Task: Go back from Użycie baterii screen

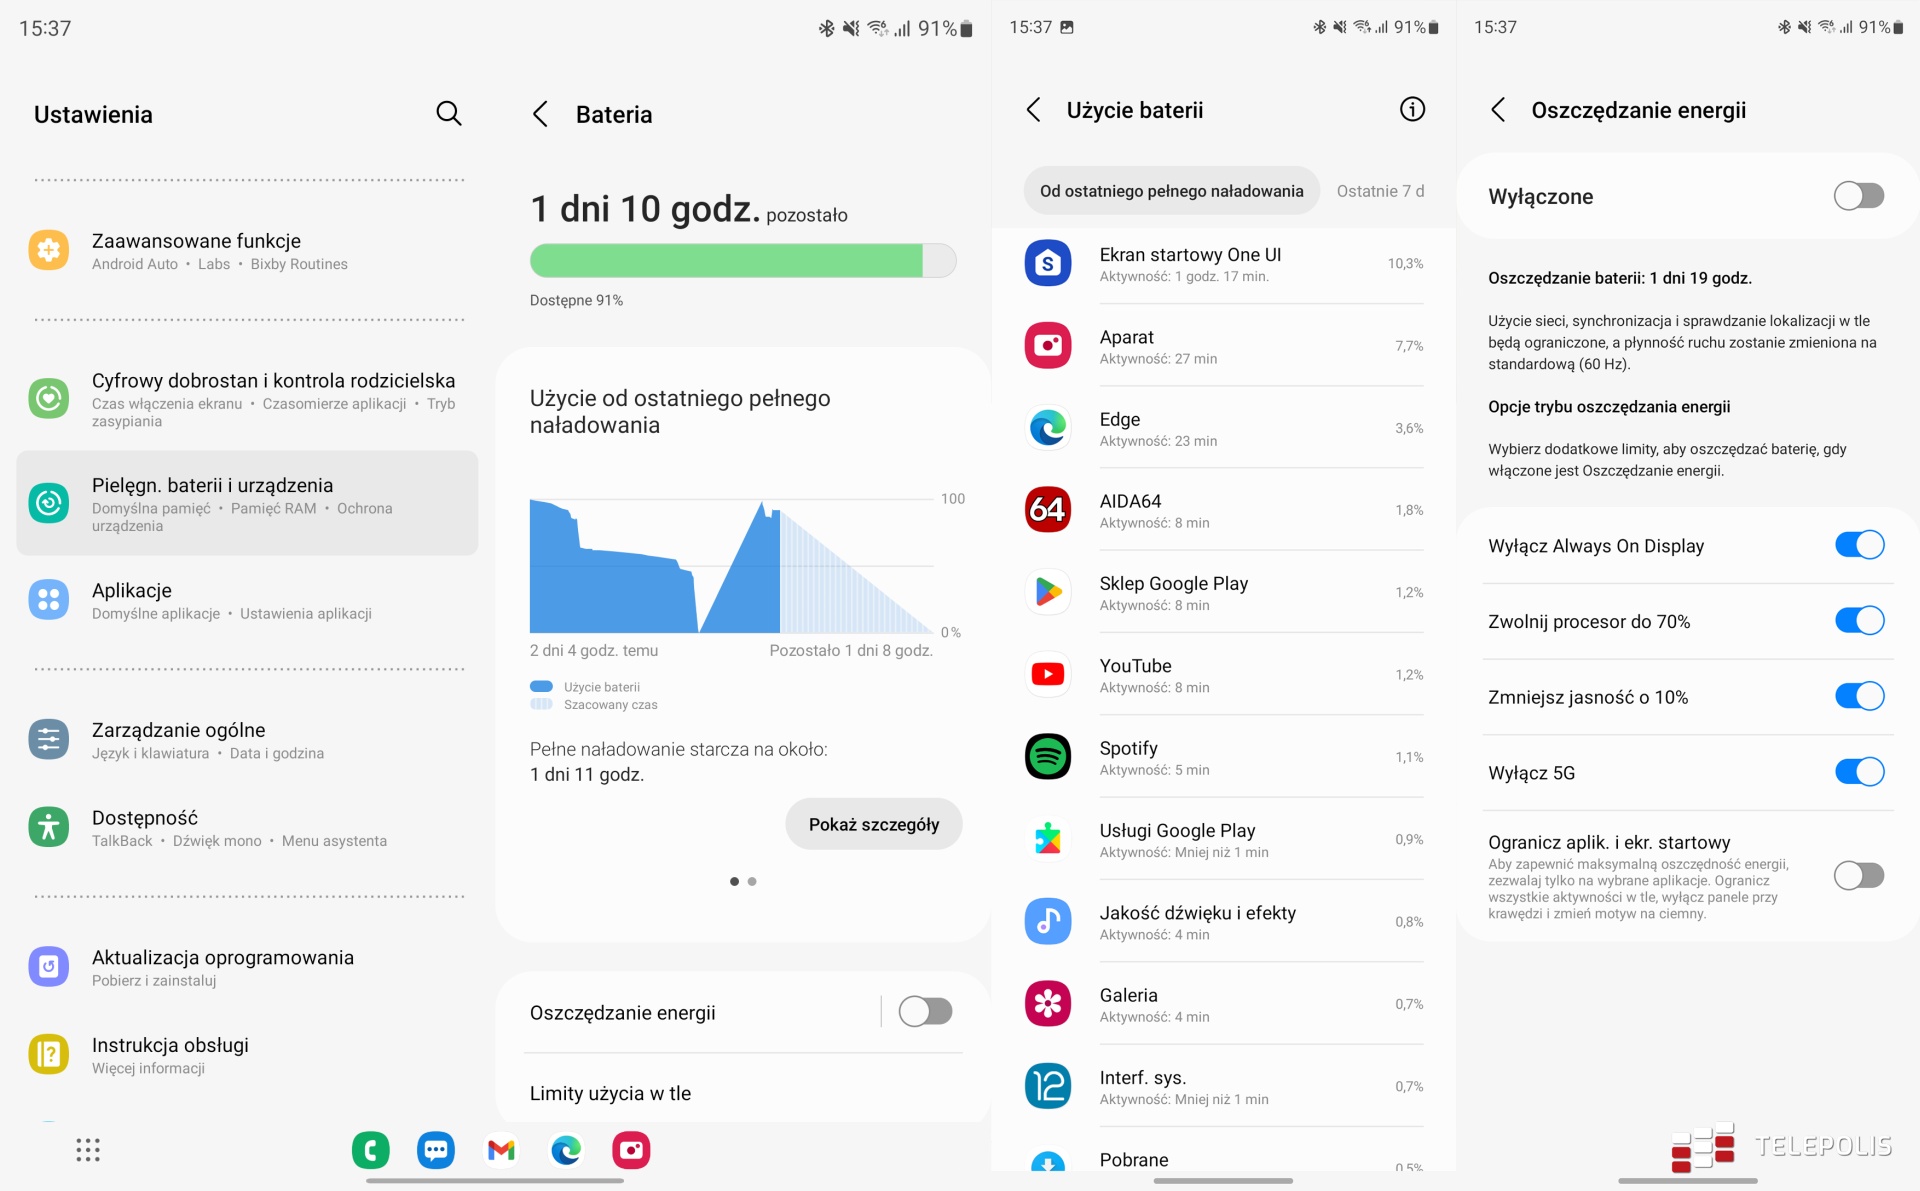Action: click(1034, 110)
